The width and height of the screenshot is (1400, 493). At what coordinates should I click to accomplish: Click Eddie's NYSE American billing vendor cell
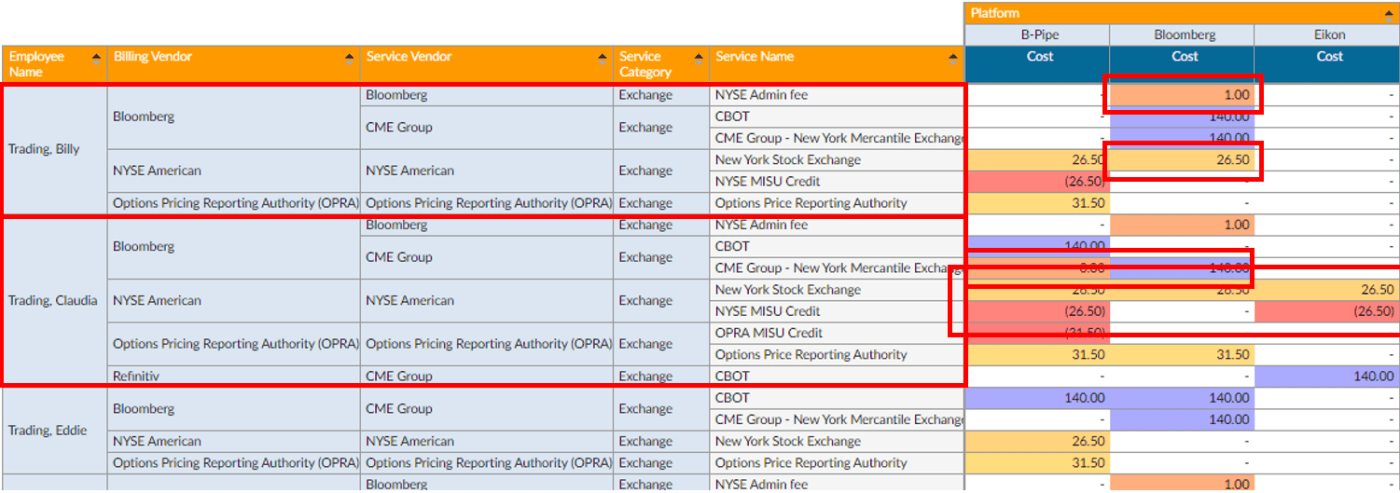(234, 441)
